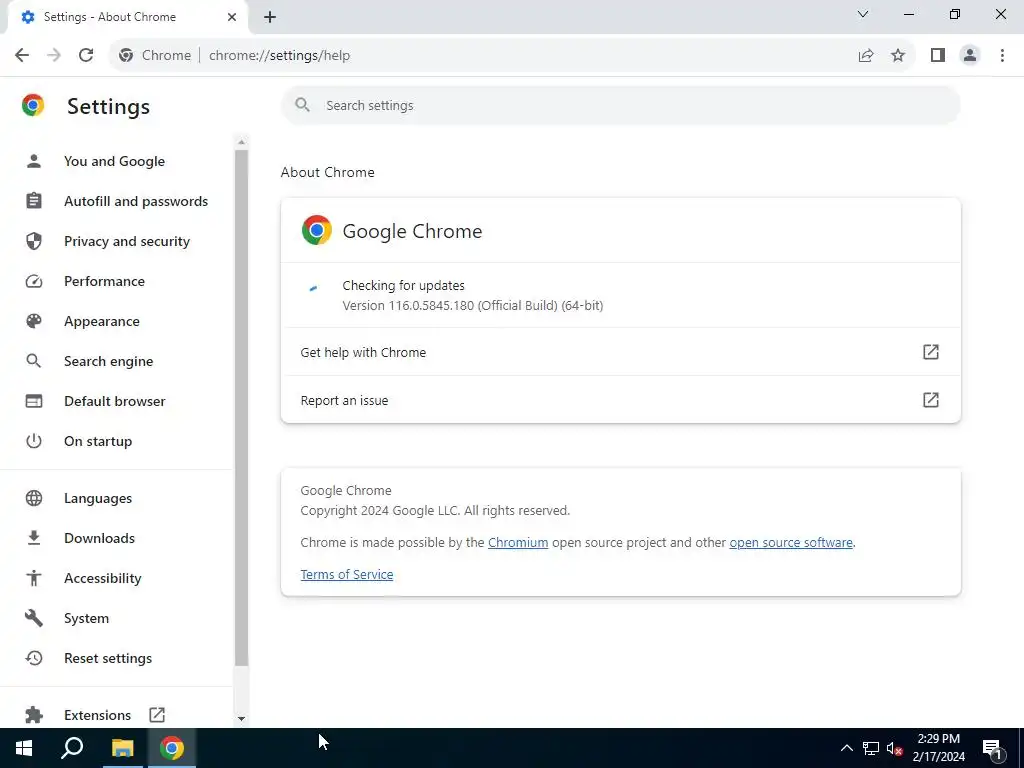Click the Google Chrome logo in About card
This screenshot has height=768, width=1024.
(x=317, y=231)
